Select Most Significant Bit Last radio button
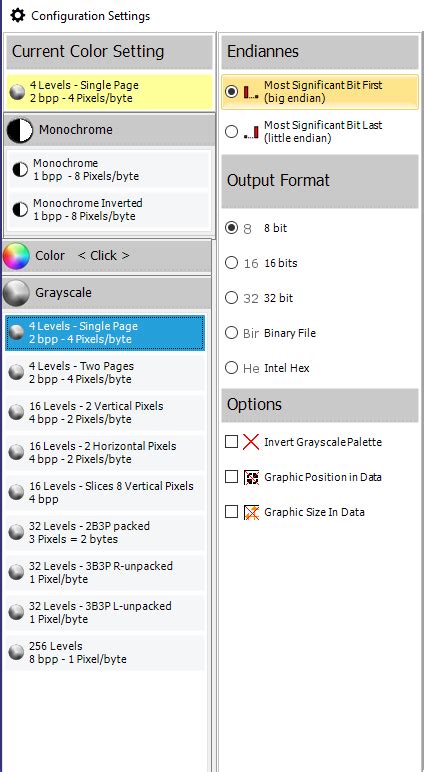Screen dimensions: 424x772 pyautogui.click(x=231, y=132)
